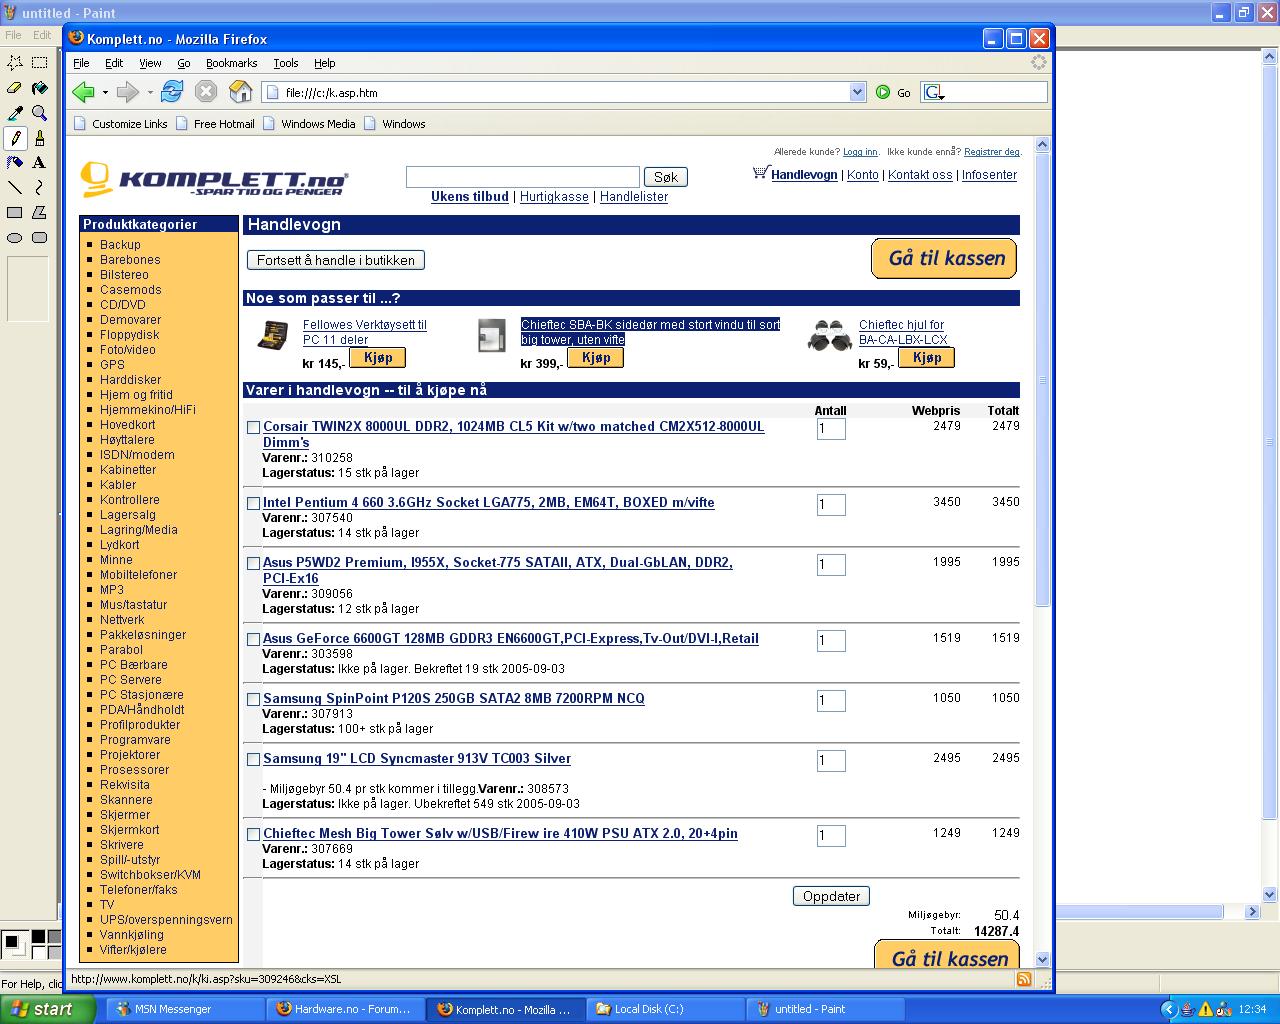Open Google search engine selector dropdown
1280x1024 pixels.
[x=934, y=92]
